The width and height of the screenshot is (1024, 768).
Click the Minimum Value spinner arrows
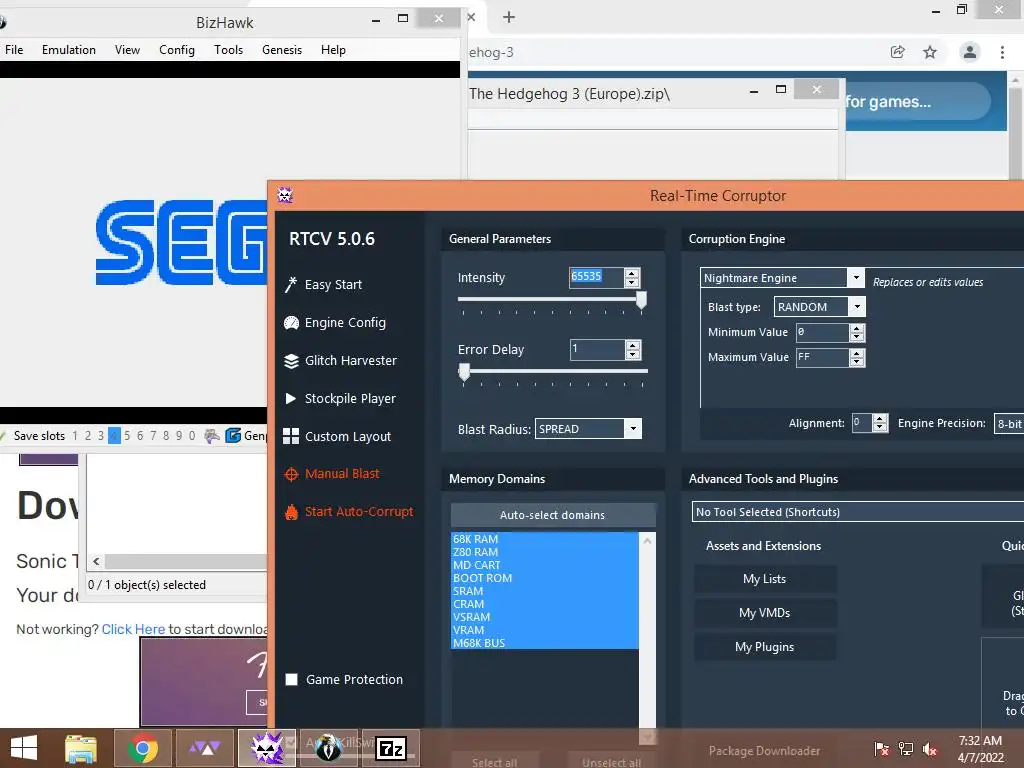tap(857, 332)
